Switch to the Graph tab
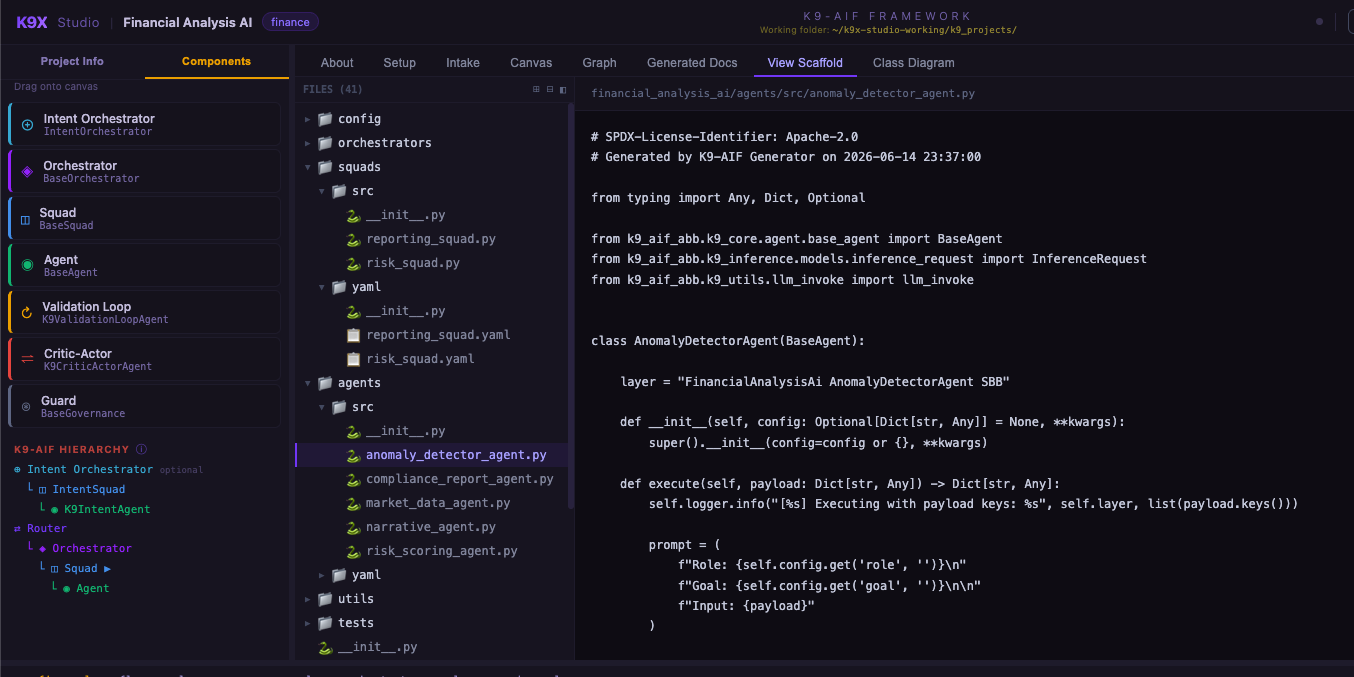This screenshot has width=1354, height=677. coord(599,62)
